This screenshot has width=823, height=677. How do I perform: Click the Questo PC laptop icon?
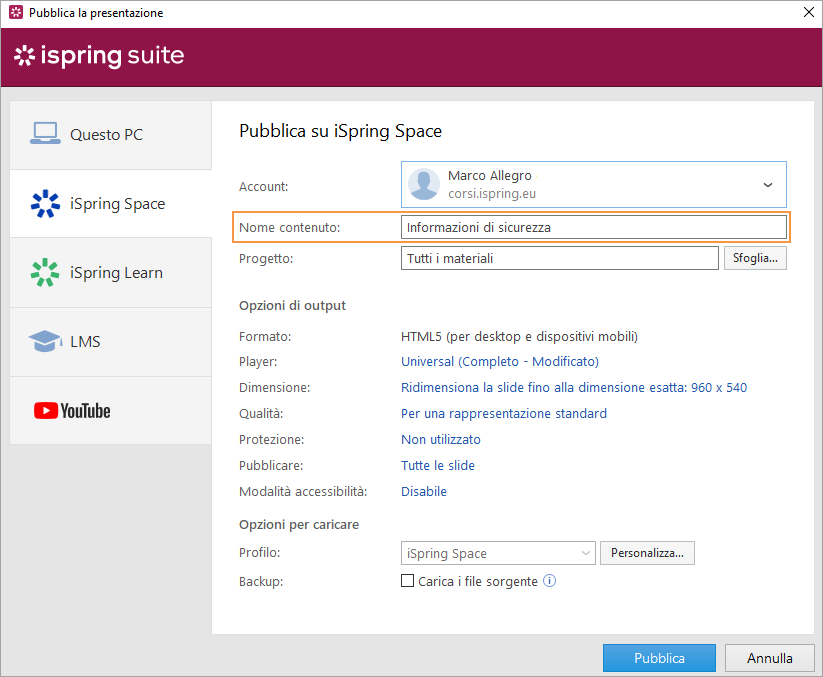click(x=45, y=134)
